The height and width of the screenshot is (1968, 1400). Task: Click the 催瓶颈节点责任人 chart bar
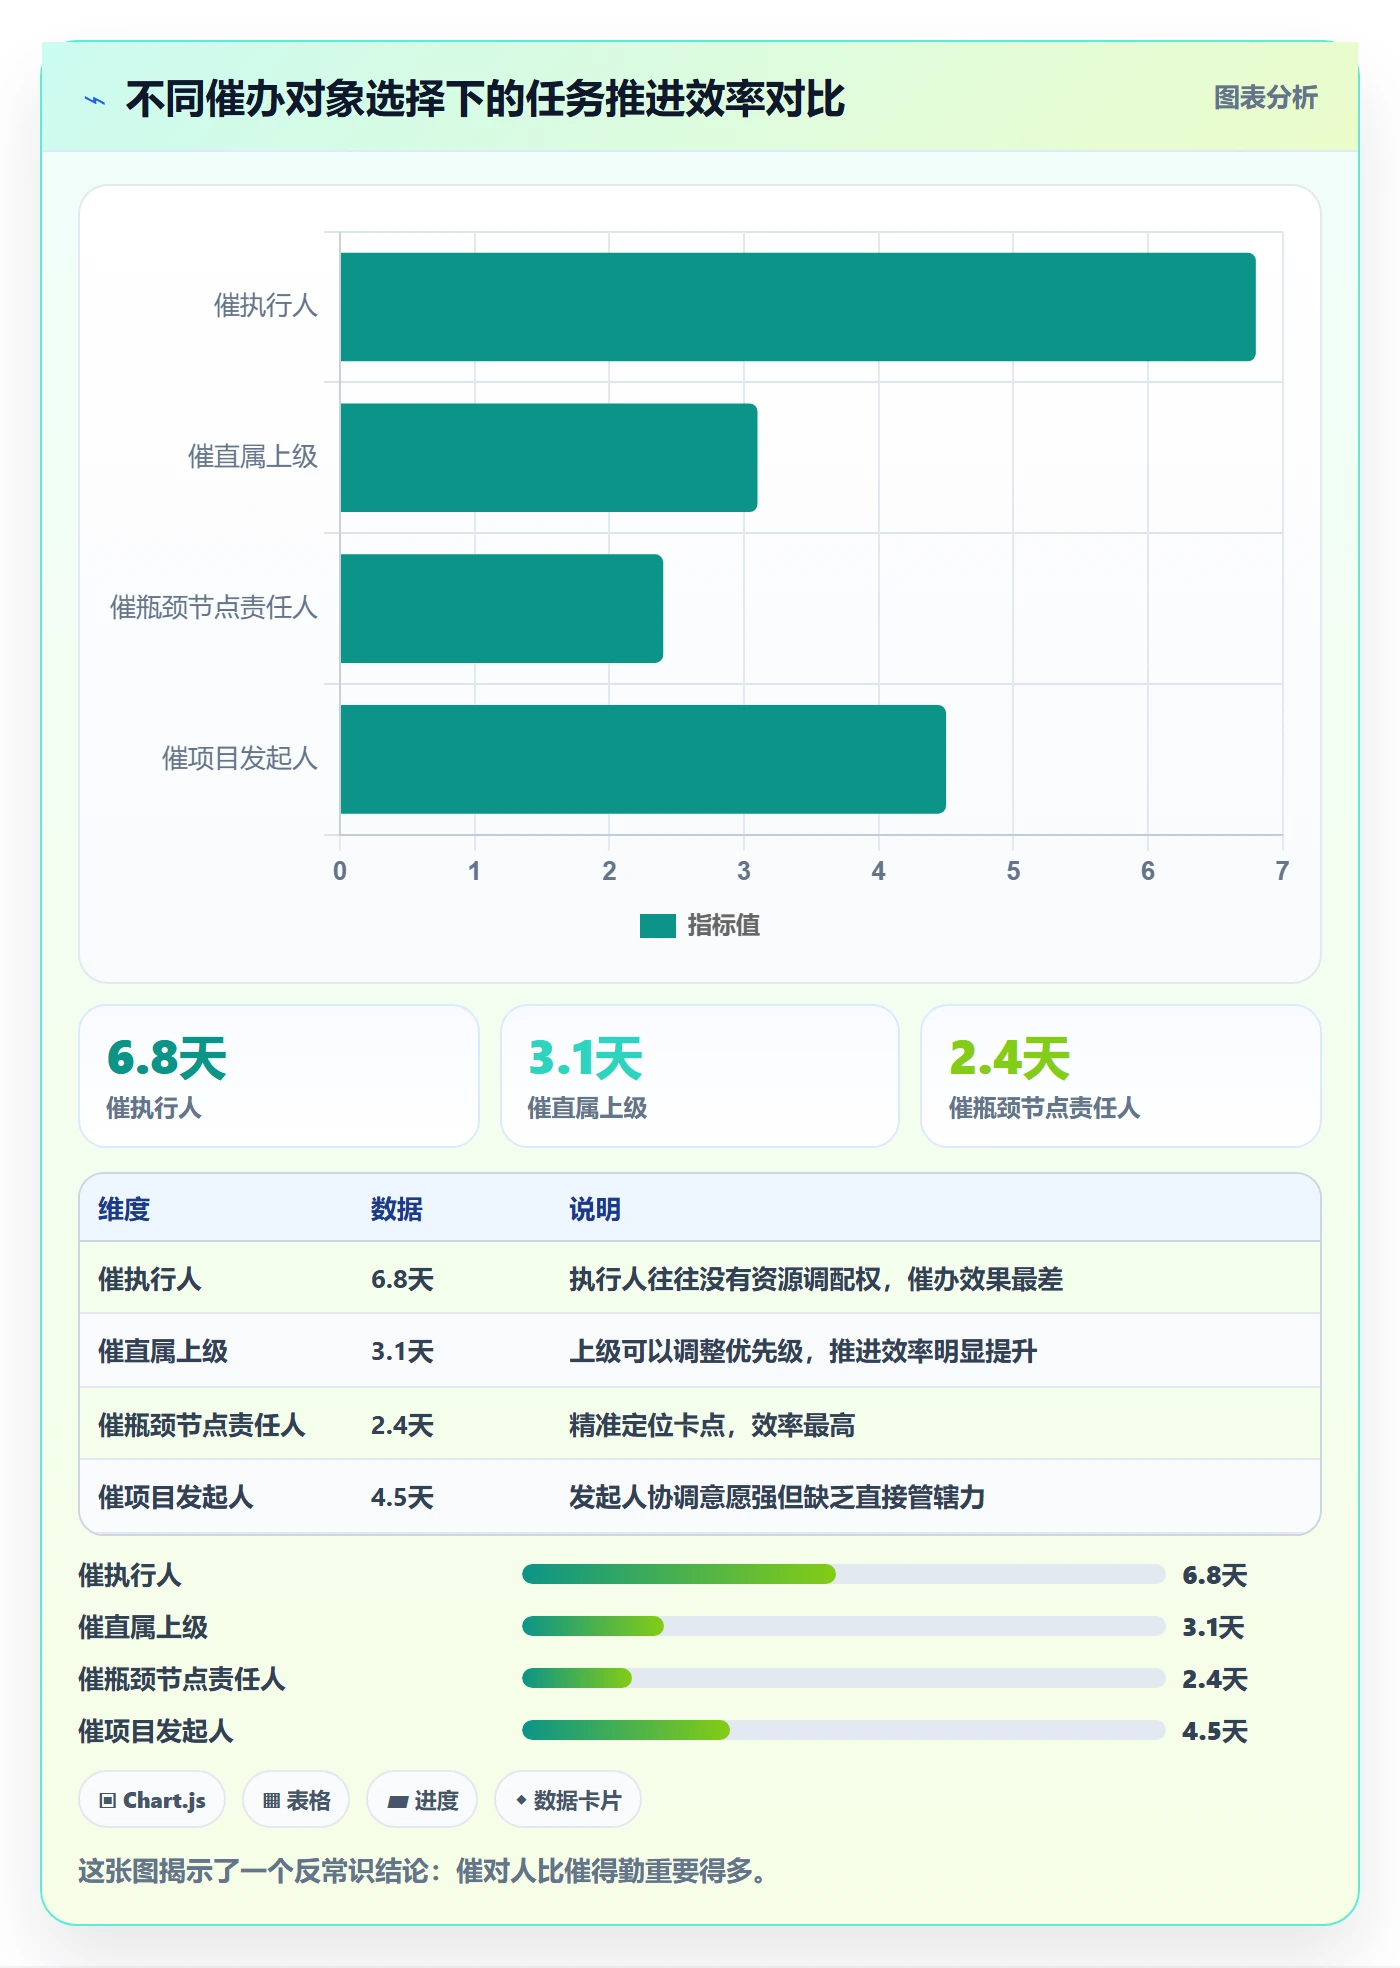502,609
